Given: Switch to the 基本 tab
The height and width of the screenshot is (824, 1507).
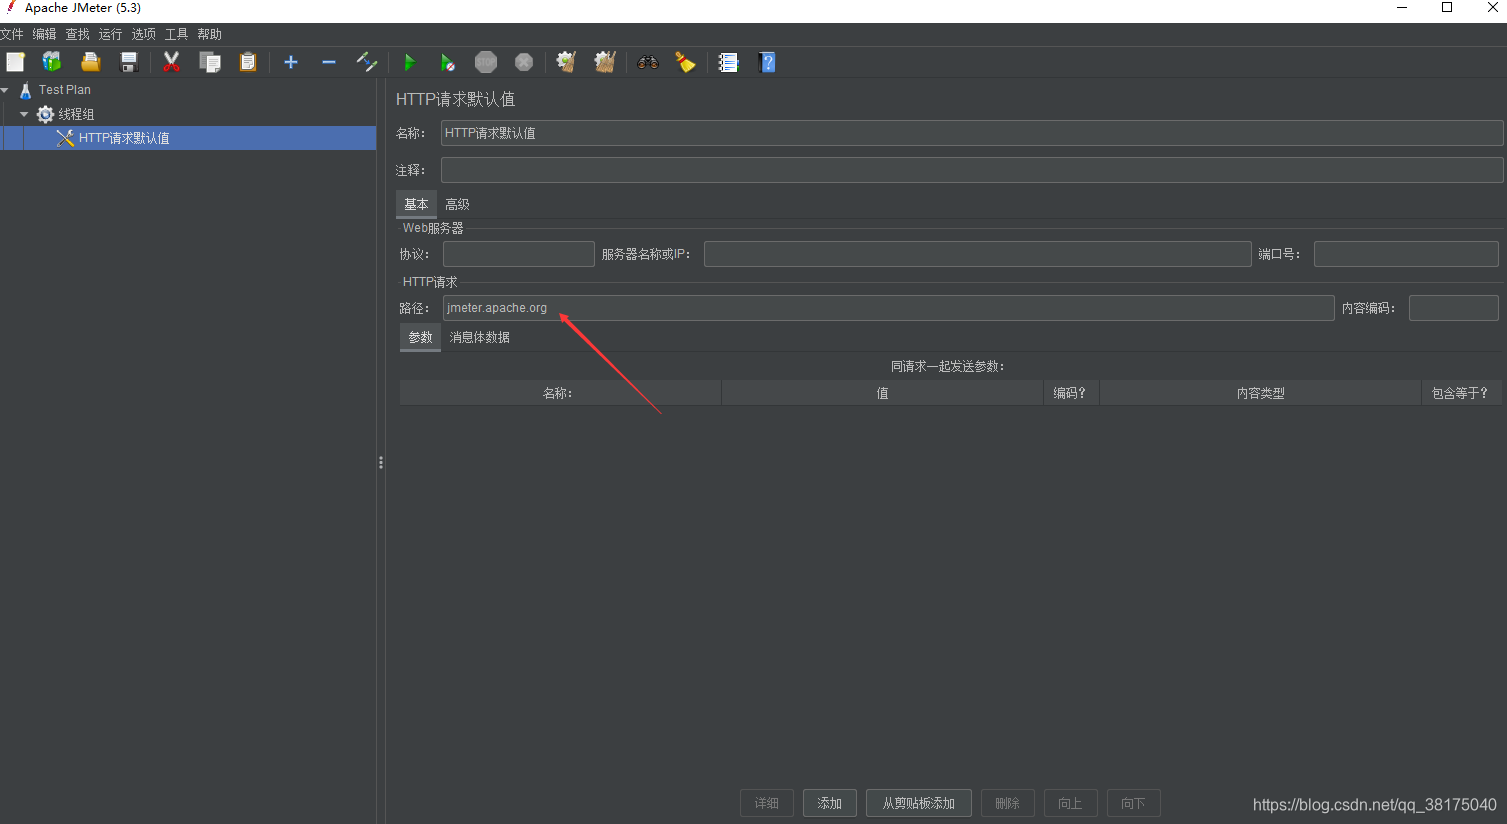Looking at the screenshot, I should (x=416, y=204).
